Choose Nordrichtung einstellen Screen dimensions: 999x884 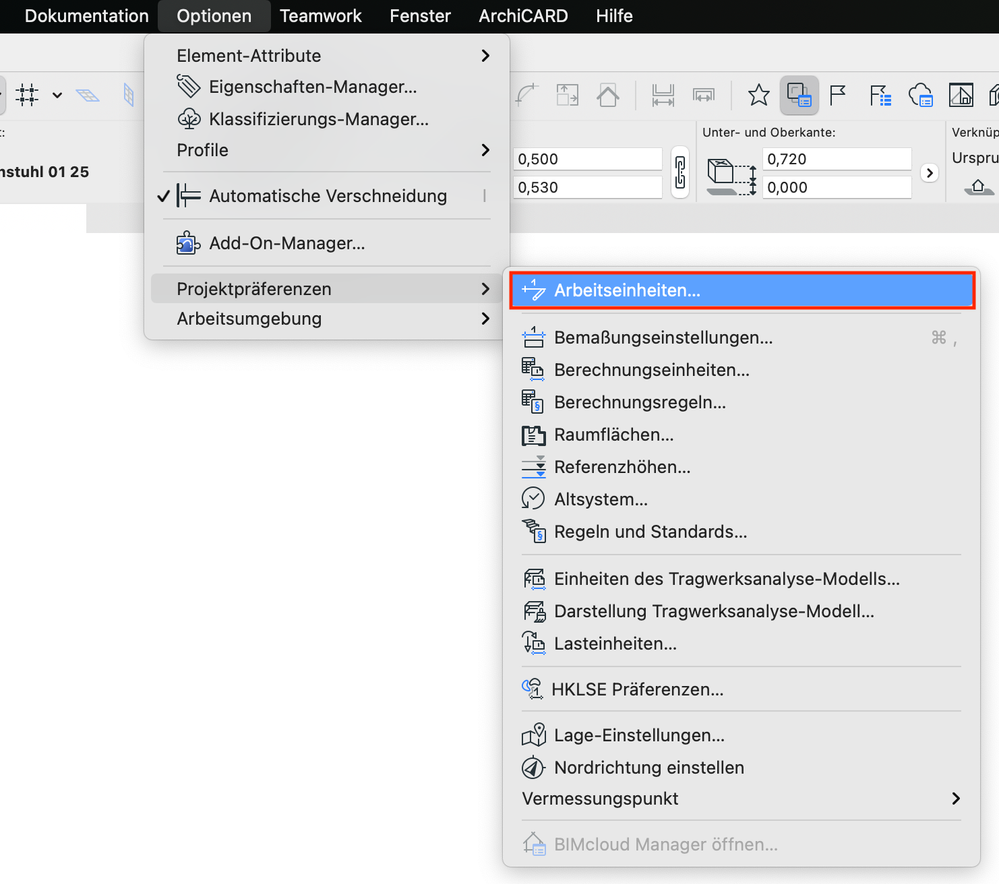[741, 768]
